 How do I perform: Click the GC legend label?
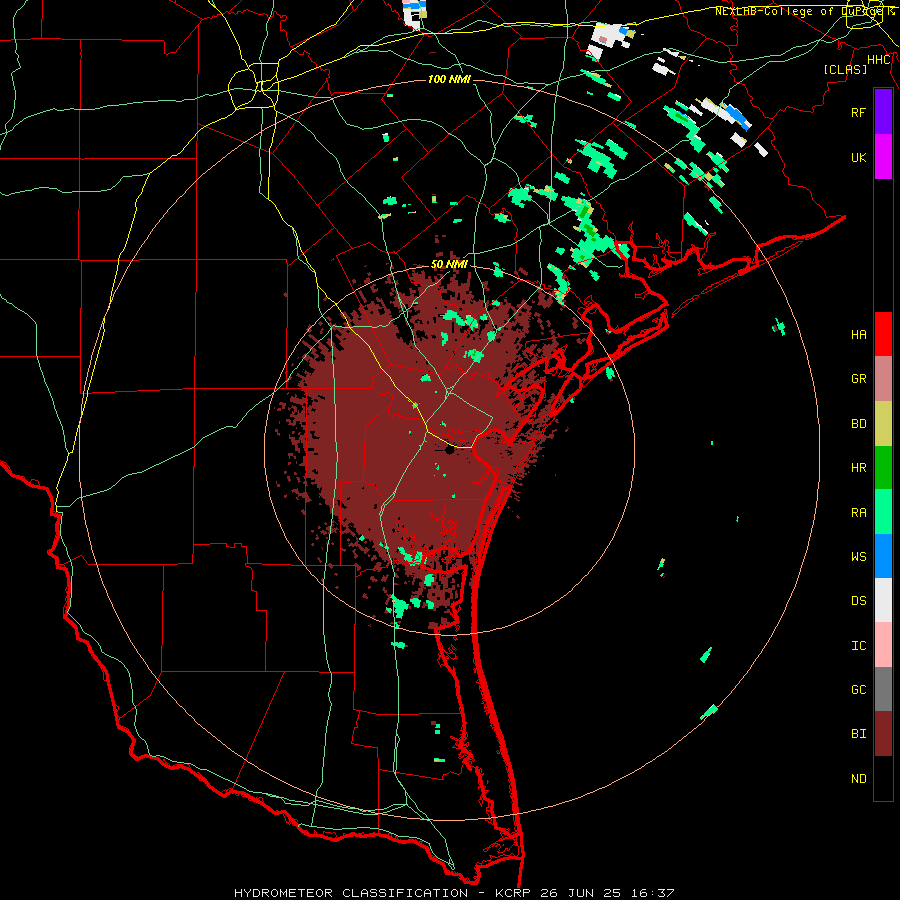click(x=859, y=690)
